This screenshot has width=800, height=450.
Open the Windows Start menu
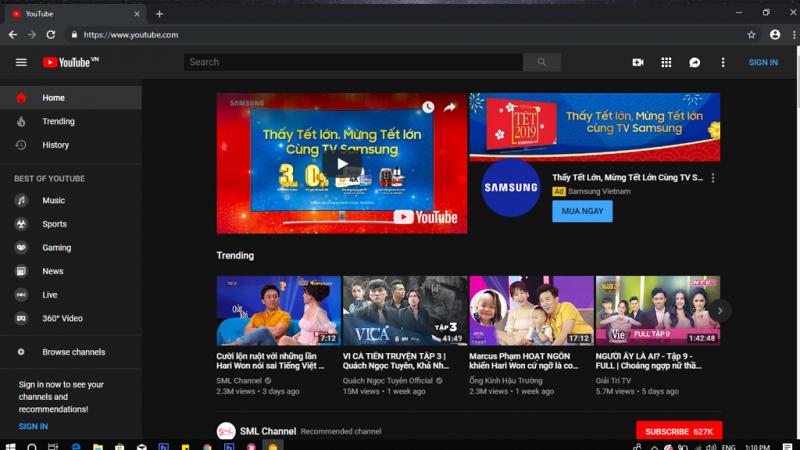pyautogui.click(x=10, y=446)
